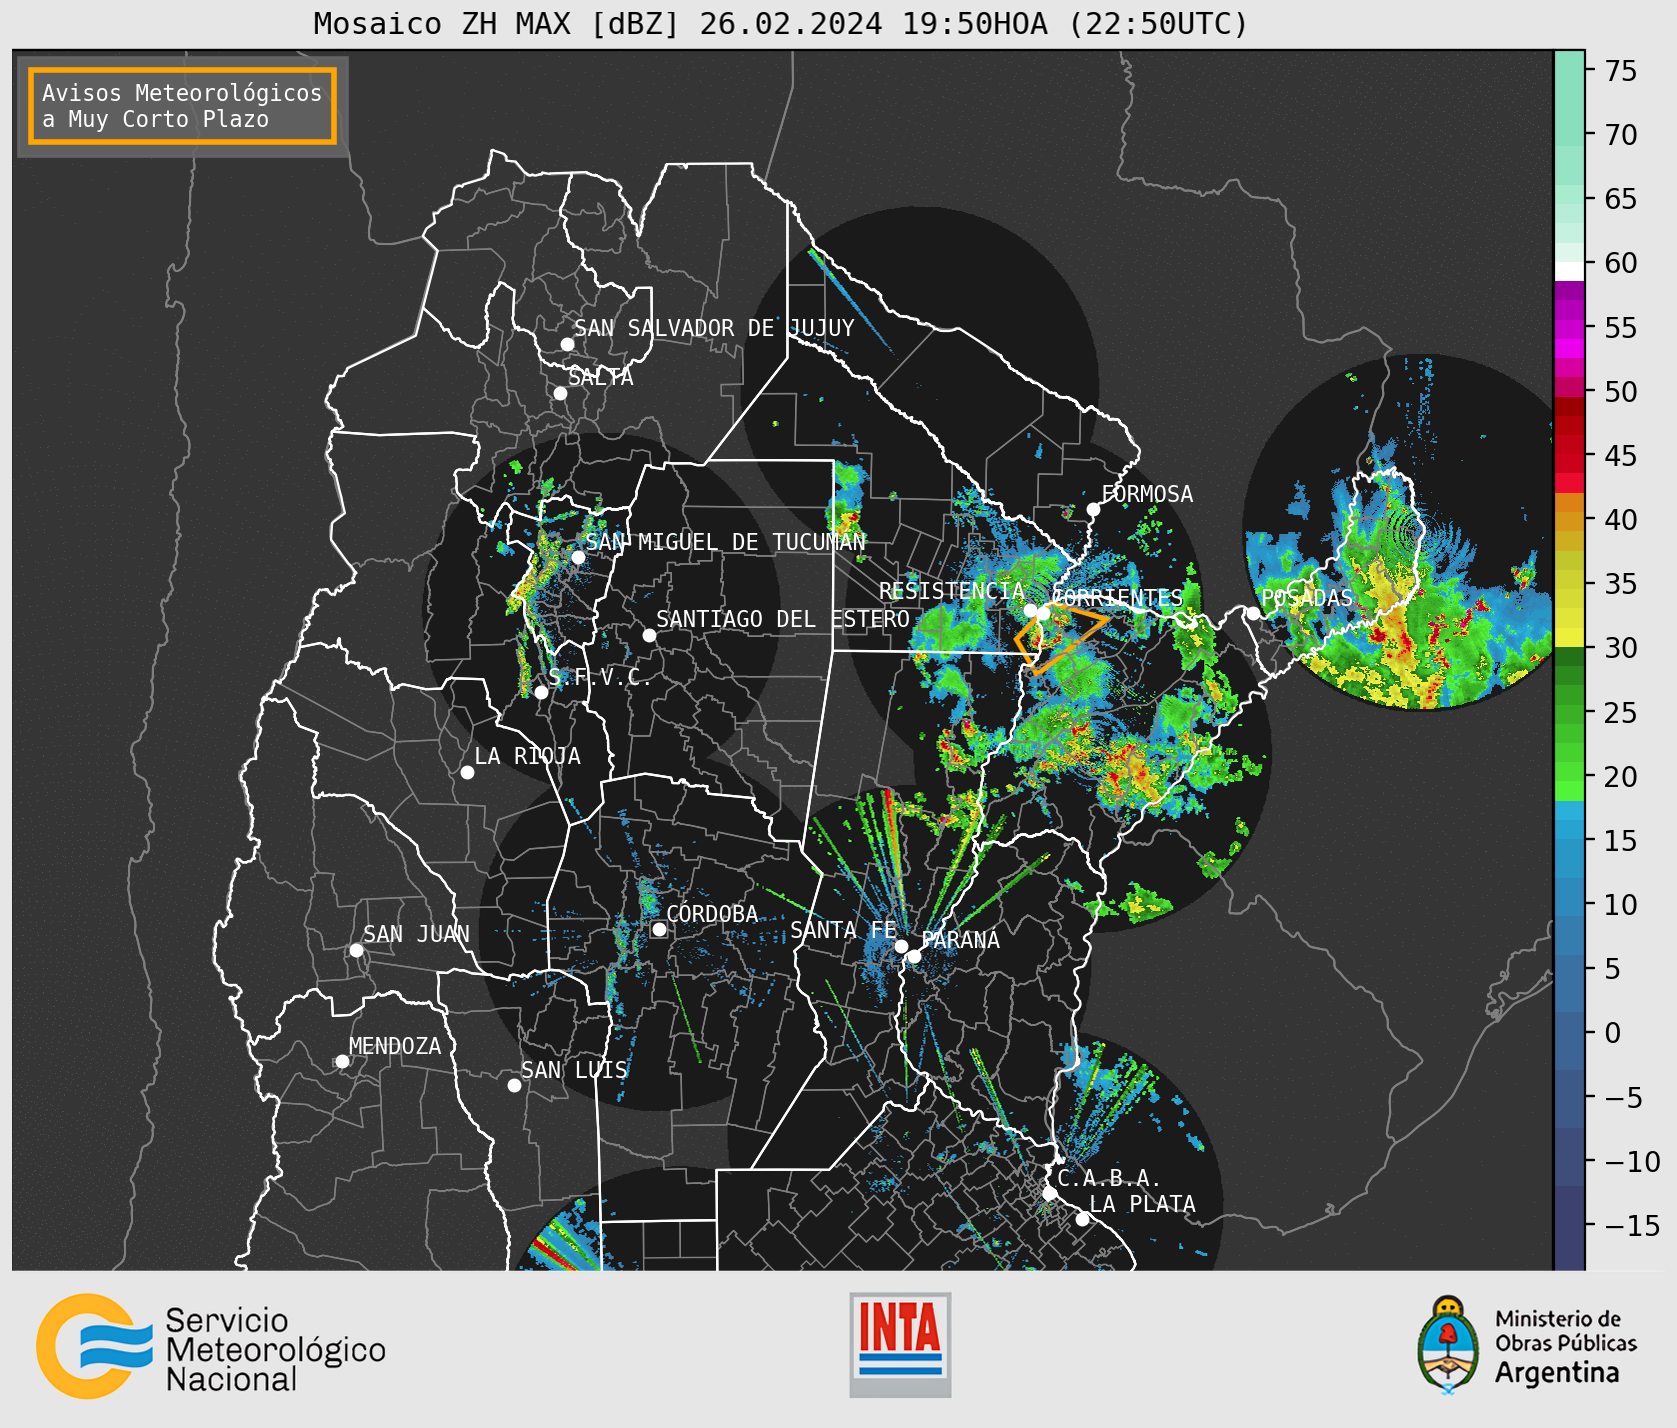Click the San Miguel de Tucumán city dot
1677x1428 pixels.
tap(578, 557)
